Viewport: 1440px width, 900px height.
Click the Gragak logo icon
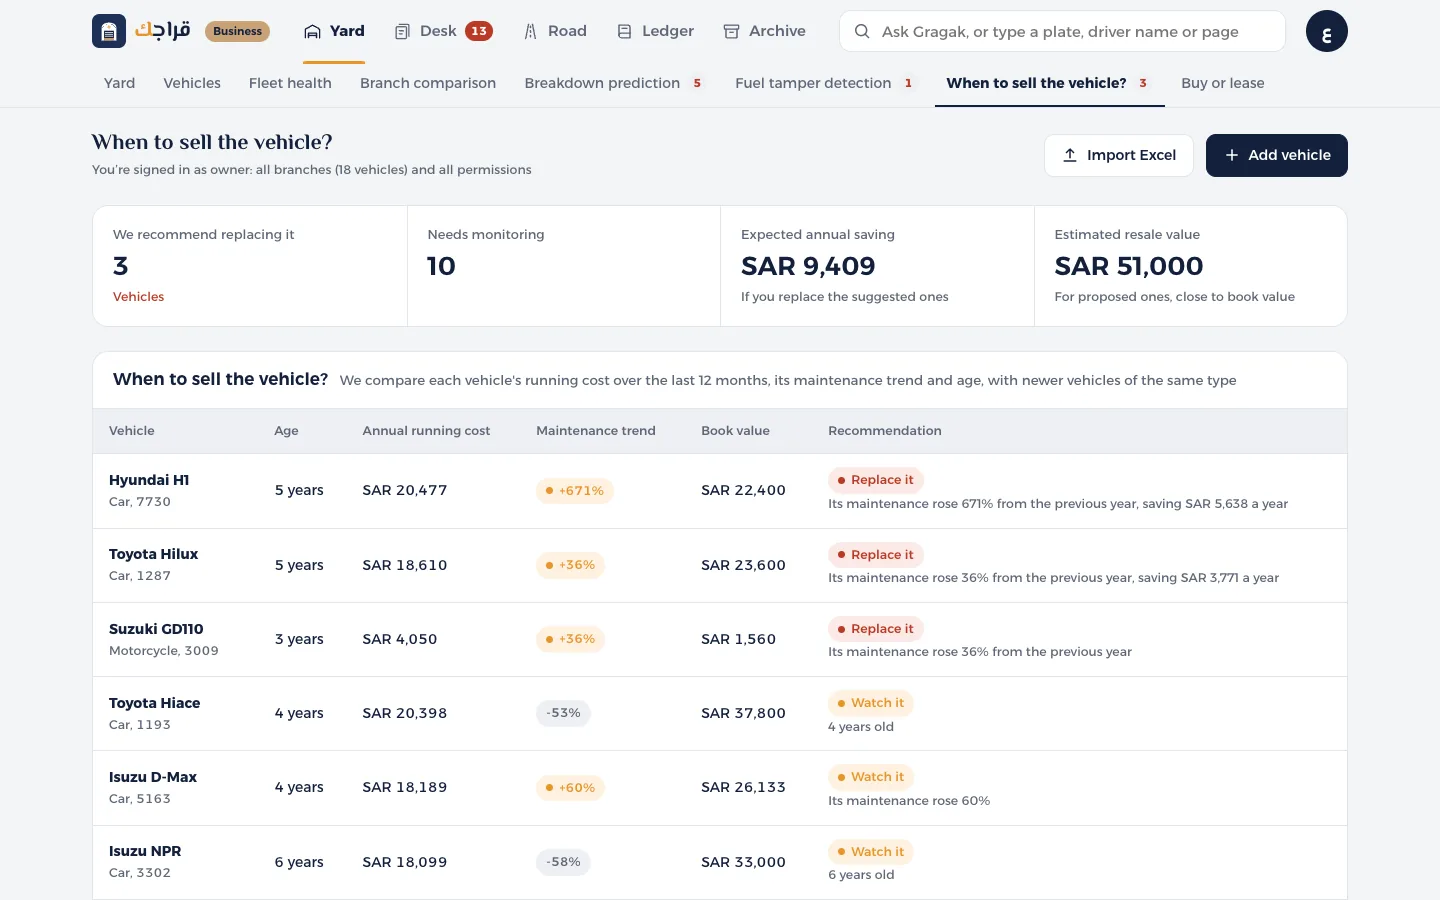[x=109, y=31]
